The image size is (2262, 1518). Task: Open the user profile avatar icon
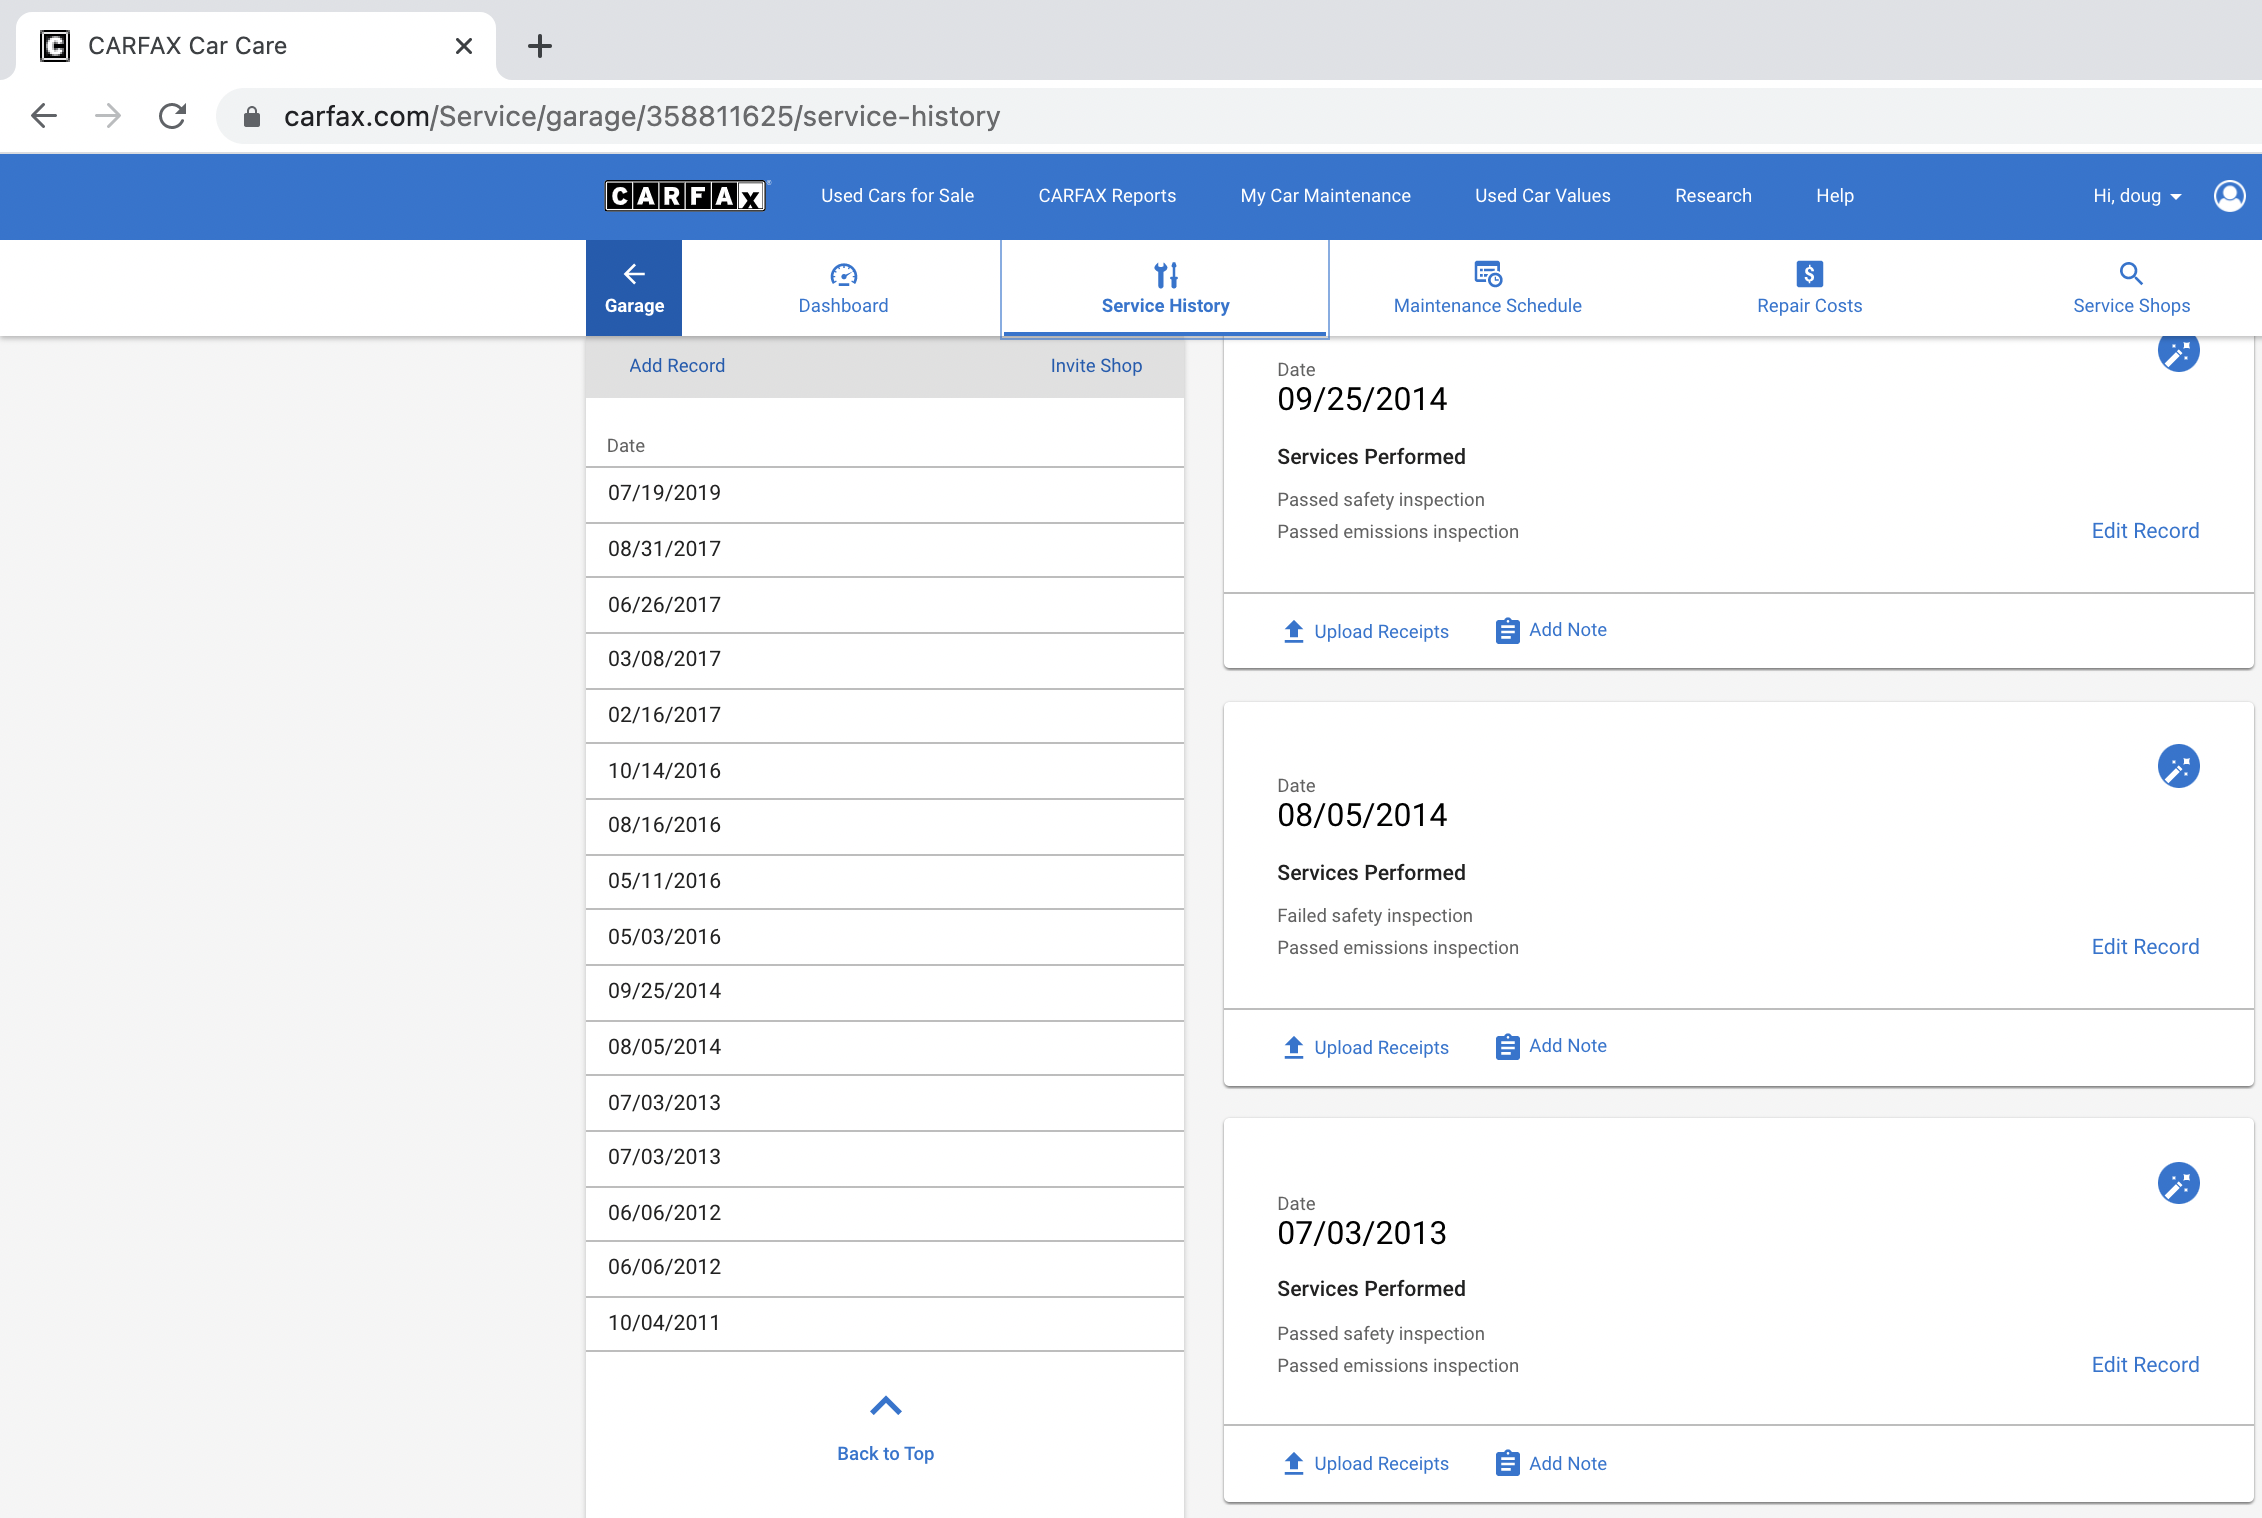pyautogui.click(x=2229, y=196)
